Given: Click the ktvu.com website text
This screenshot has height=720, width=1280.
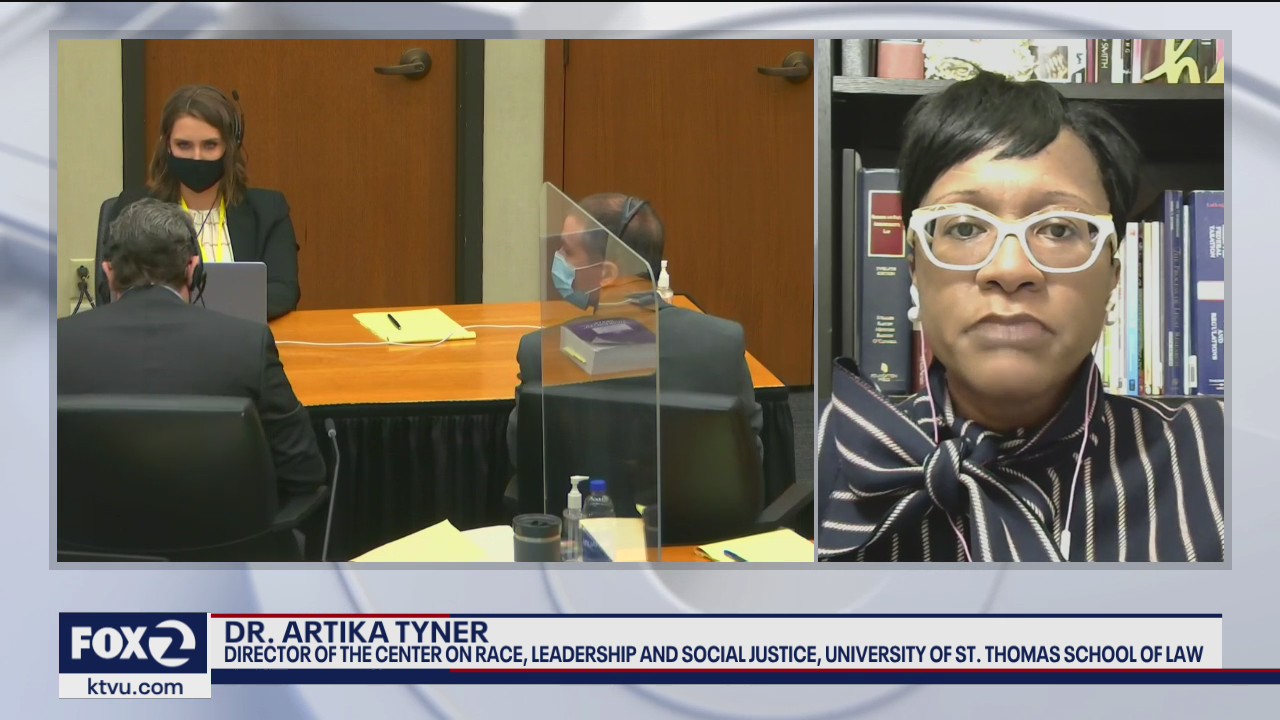Looking at the screenshot, I should click(133, 686).
